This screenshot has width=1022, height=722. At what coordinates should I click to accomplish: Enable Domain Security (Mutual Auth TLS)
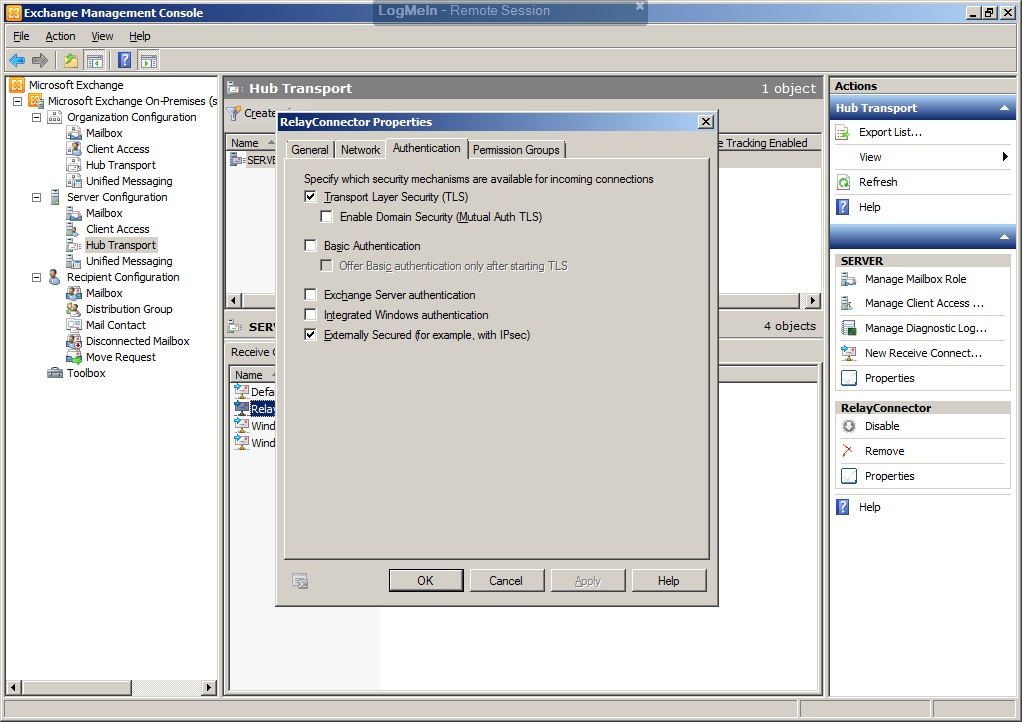pos(327,217)
